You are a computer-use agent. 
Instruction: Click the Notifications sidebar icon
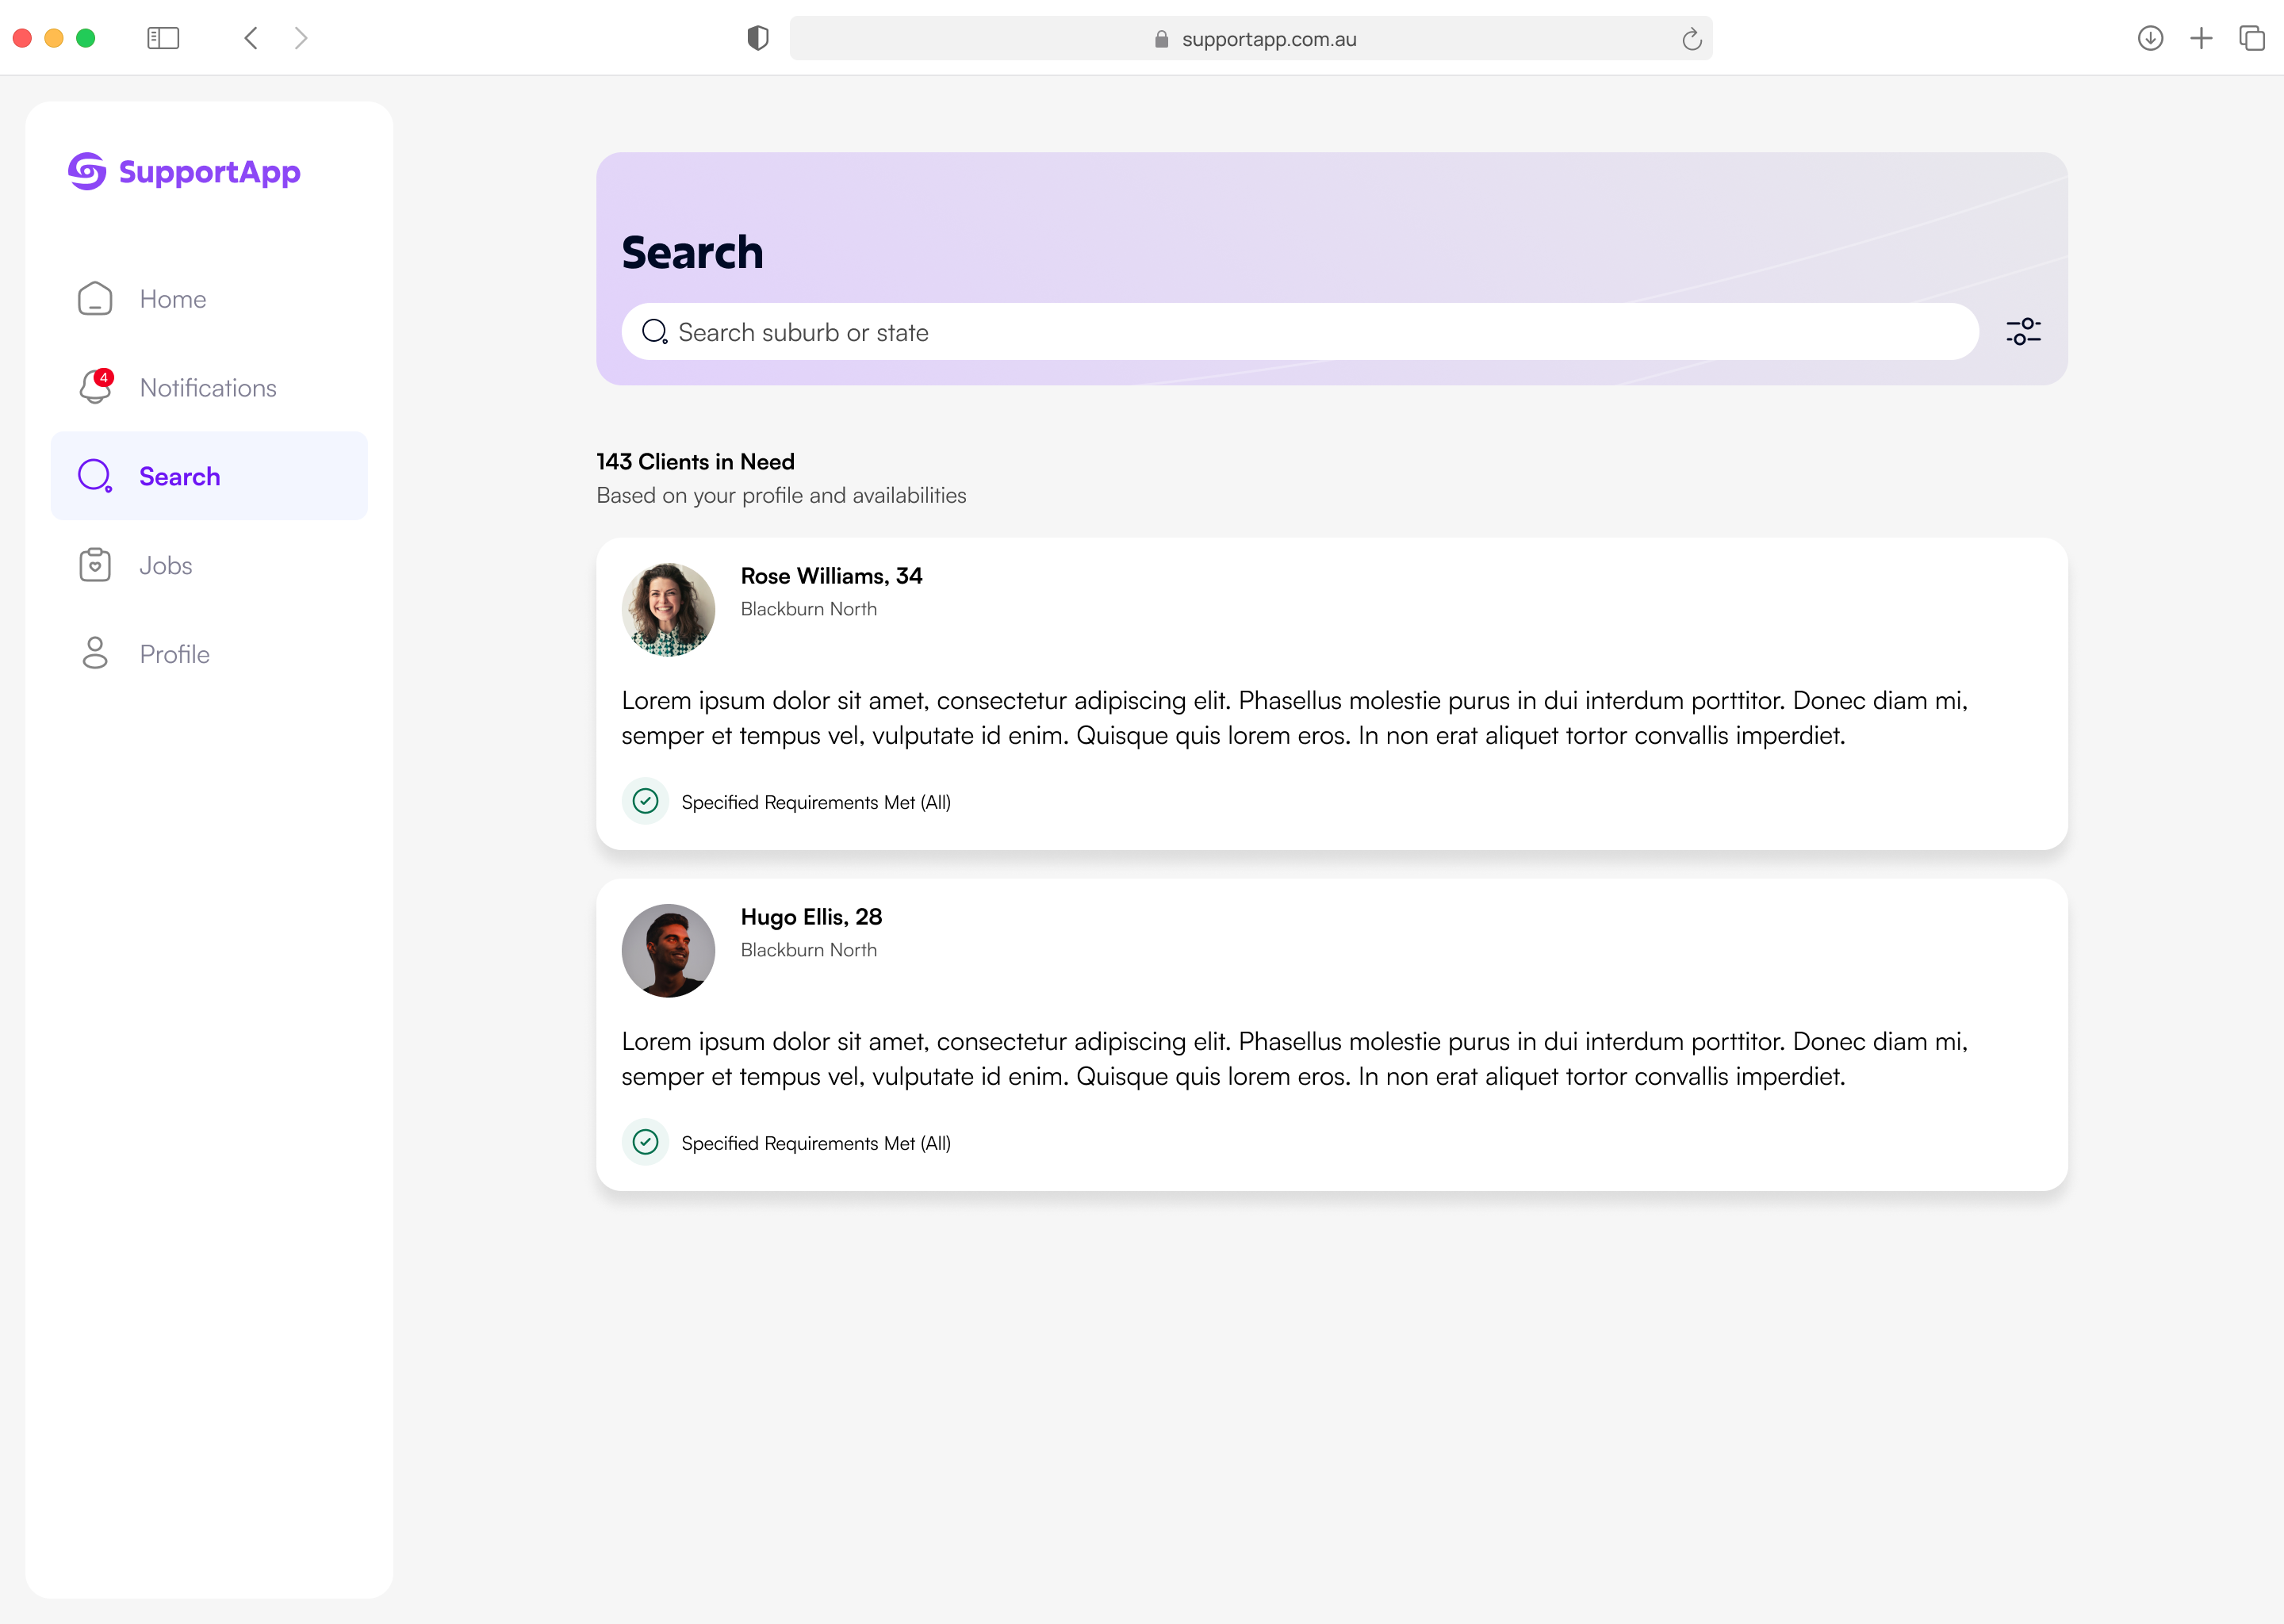click(x=95, y=387)
